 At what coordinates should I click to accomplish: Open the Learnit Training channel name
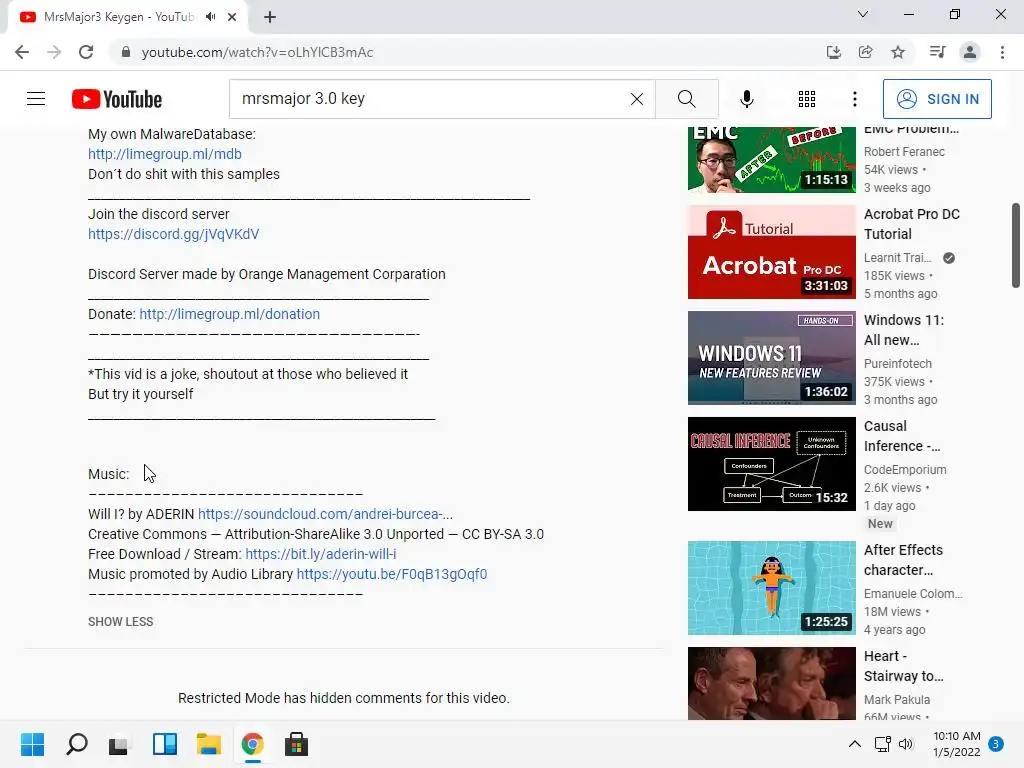[x=897, y=258]
